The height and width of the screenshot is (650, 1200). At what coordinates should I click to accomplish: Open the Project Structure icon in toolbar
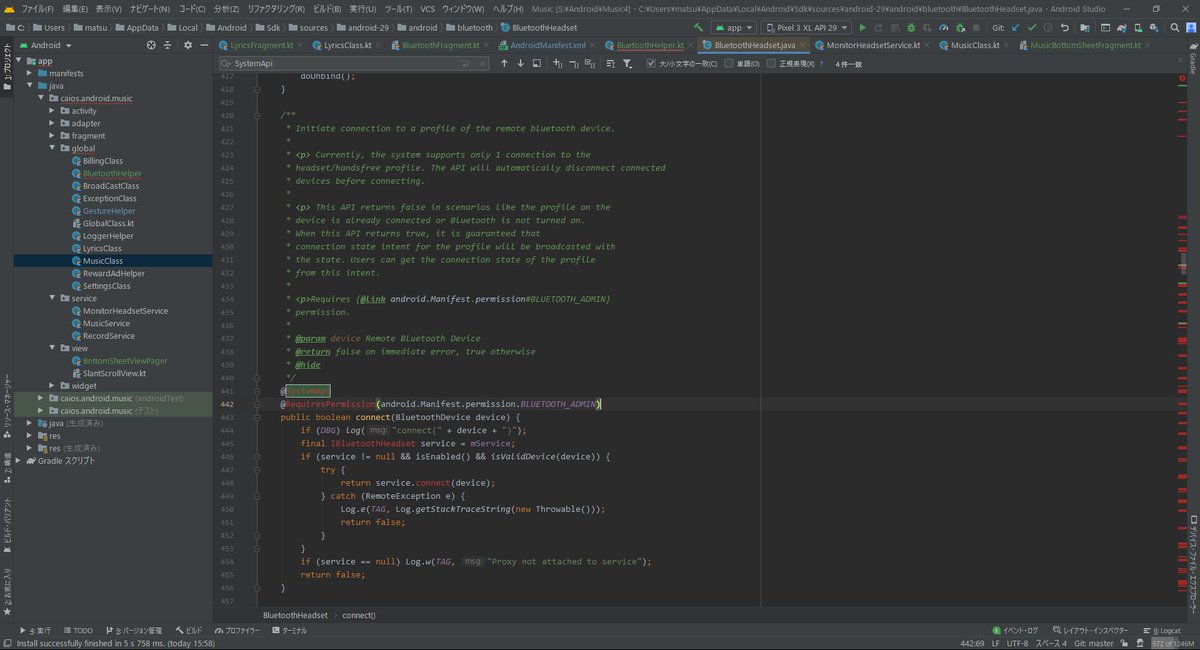(x=1085, y=28)
